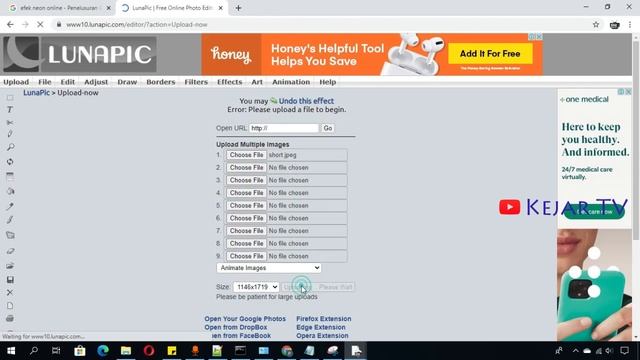Open Microsoft Store from taskbar
Image resolution: width=640 pixels, height=360 pixels.
pos(80,351)
